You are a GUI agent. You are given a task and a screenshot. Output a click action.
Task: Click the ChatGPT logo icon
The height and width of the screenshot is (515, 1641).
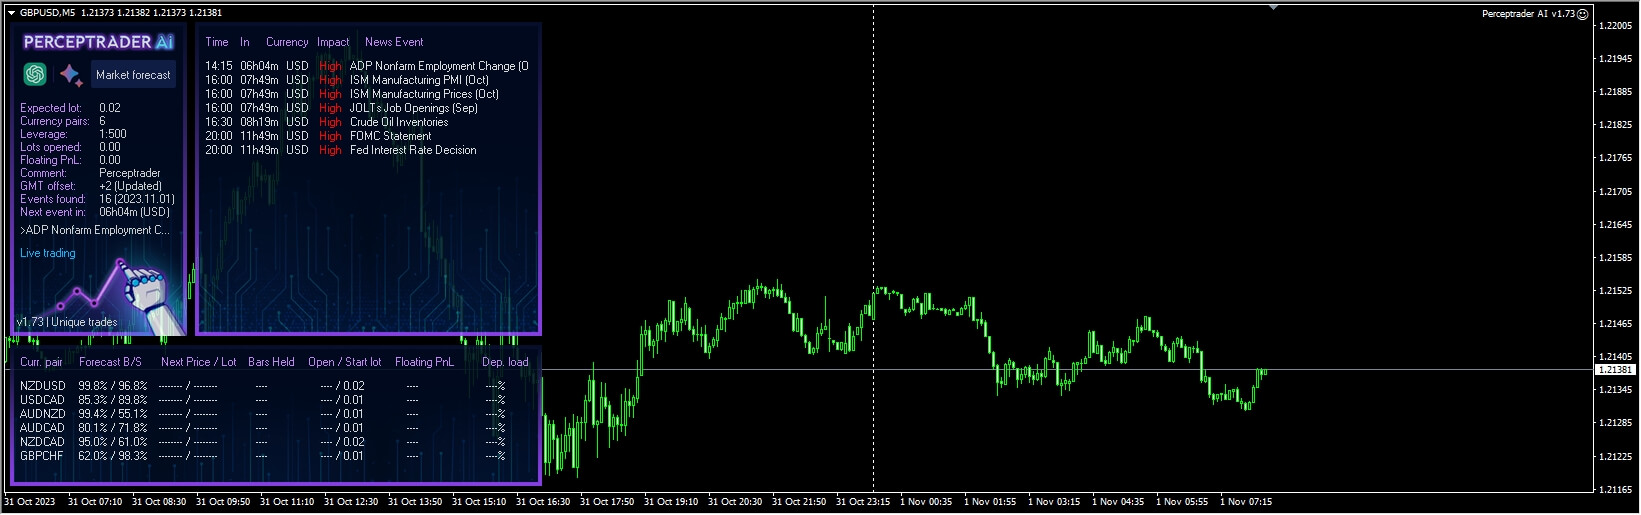(35, 74)
